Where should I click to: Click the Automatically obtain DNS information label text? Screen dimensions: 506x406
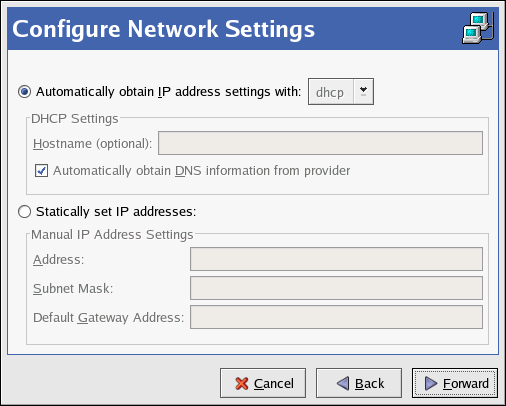[x=202, y=171]
